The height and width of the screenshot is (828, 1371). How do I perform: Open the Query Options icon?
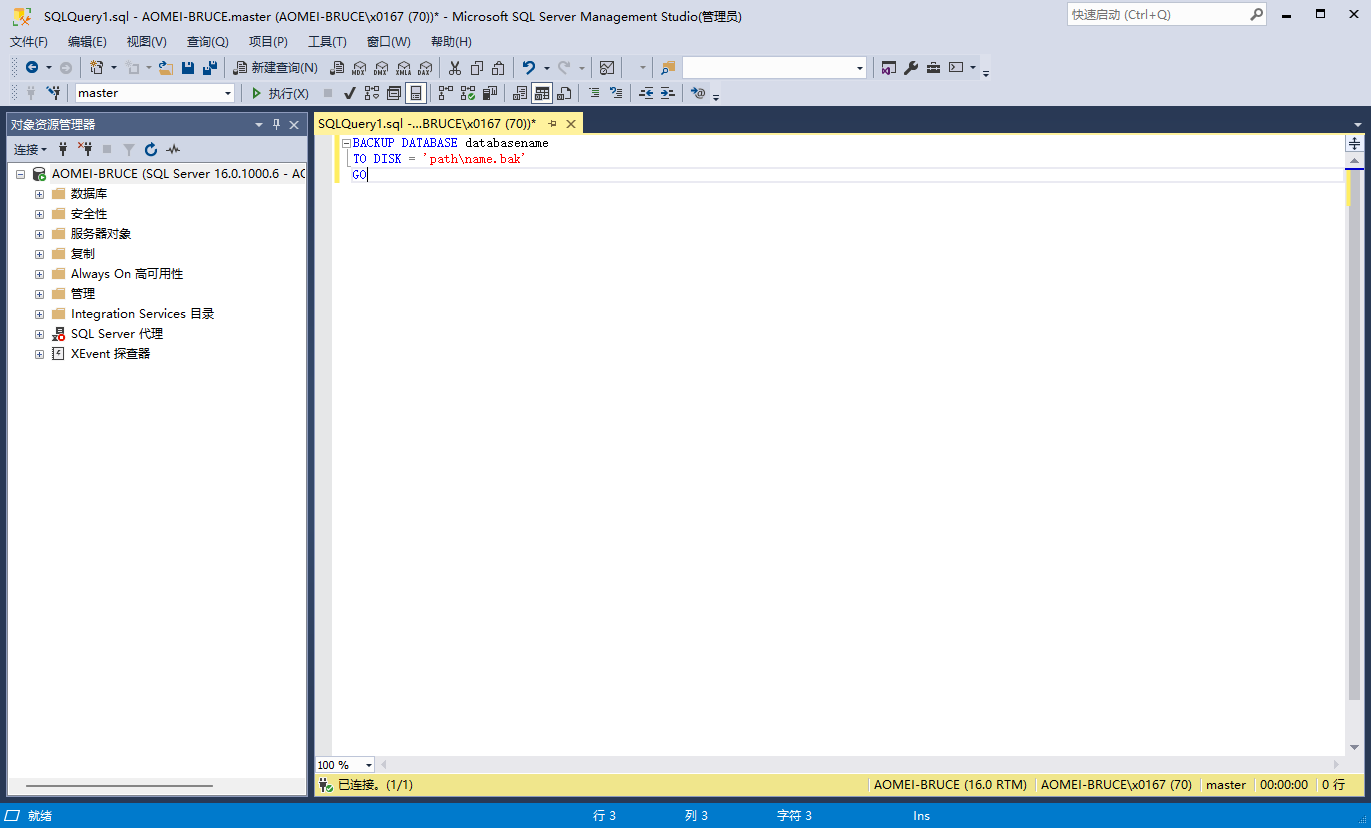(x=394, y=93)
